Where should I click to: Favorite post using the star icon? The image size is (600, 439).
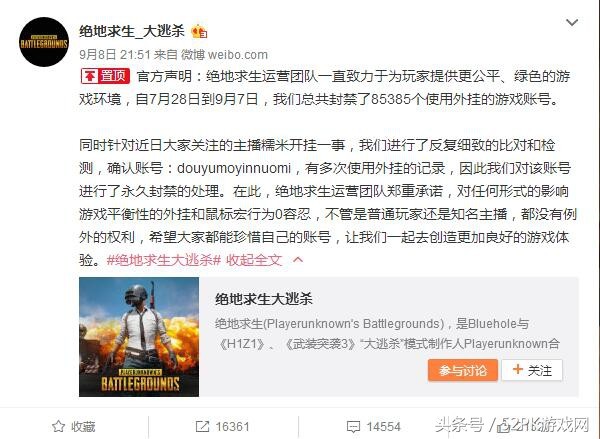click(58, 426)
